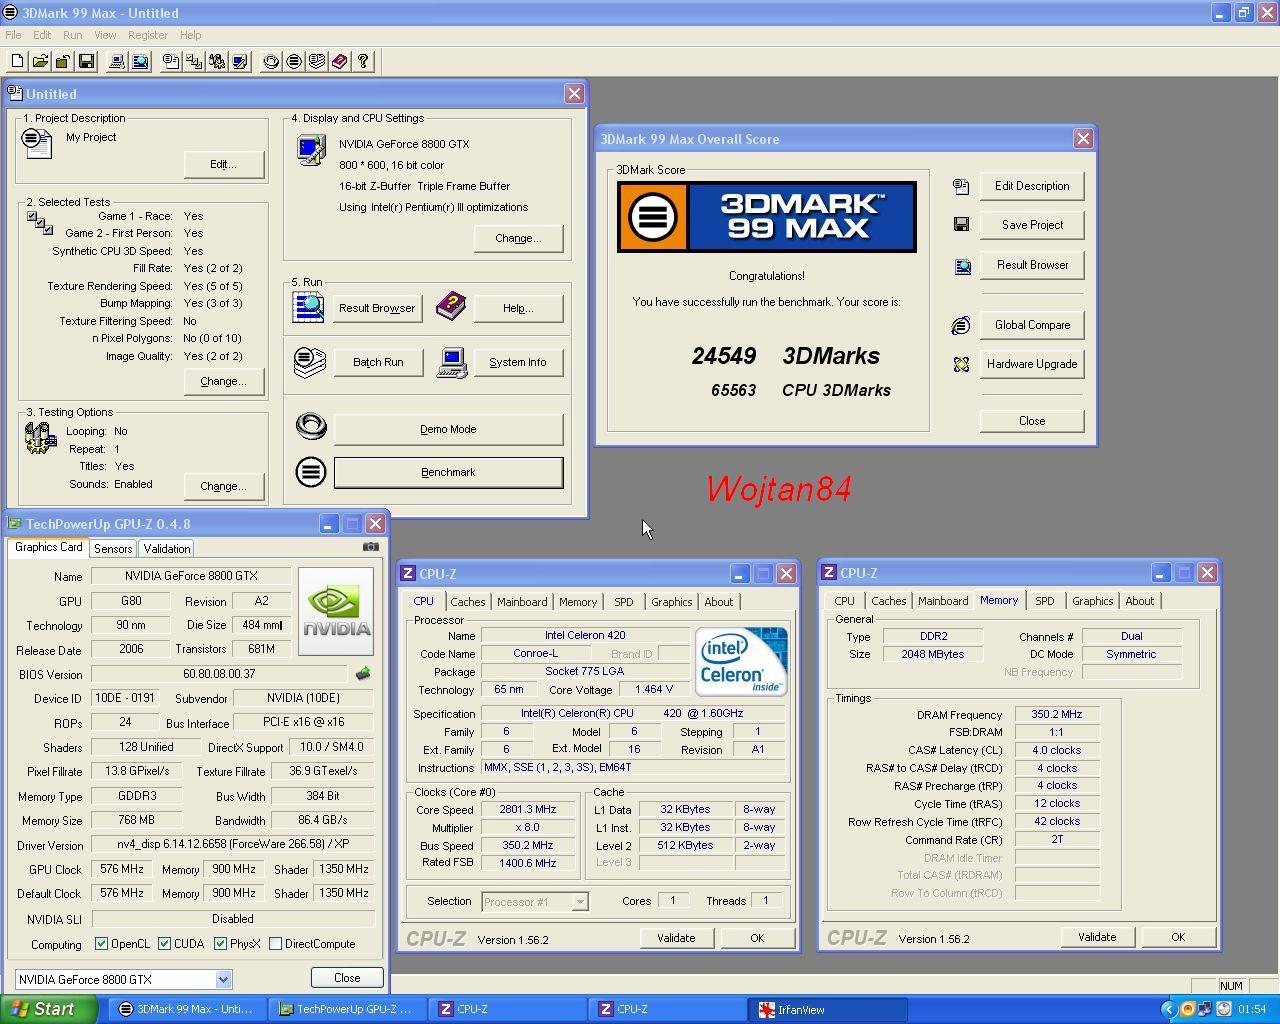Toggle the OpenCL checkbox in GPU-Z
The height and width of the screenshot is (1024, 1280).
(101, 943)
